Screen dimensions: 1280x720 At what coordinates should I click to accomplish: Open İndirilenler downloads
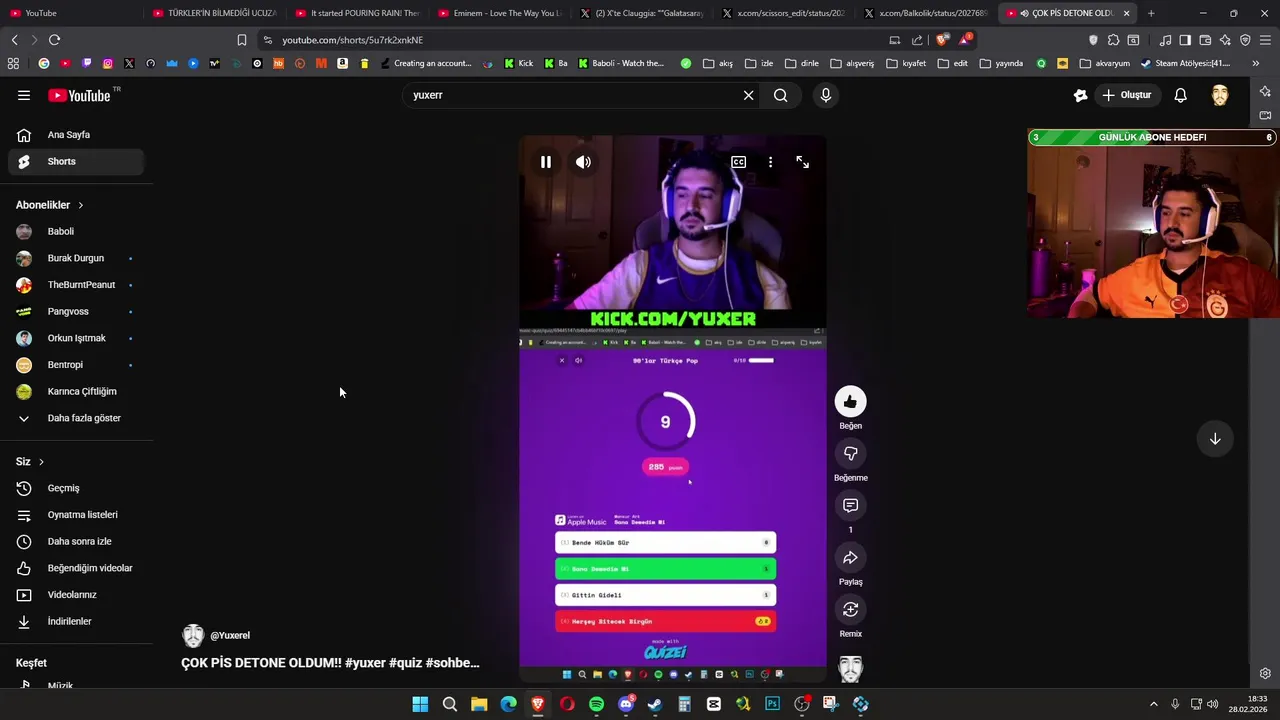click(77, 622)
